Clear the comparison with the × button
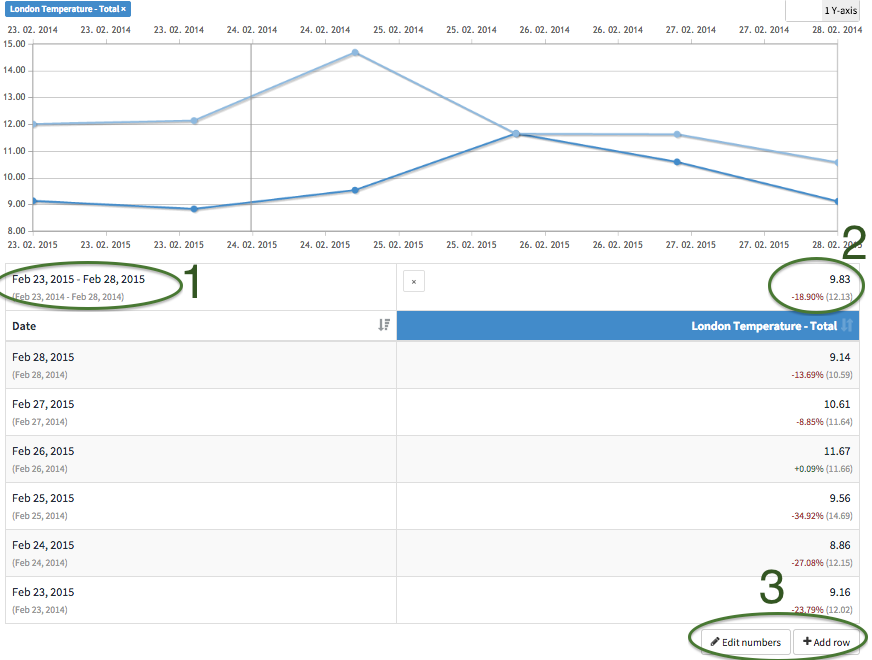The height and width of the screenshot is (660, 872). click(414, 281)
